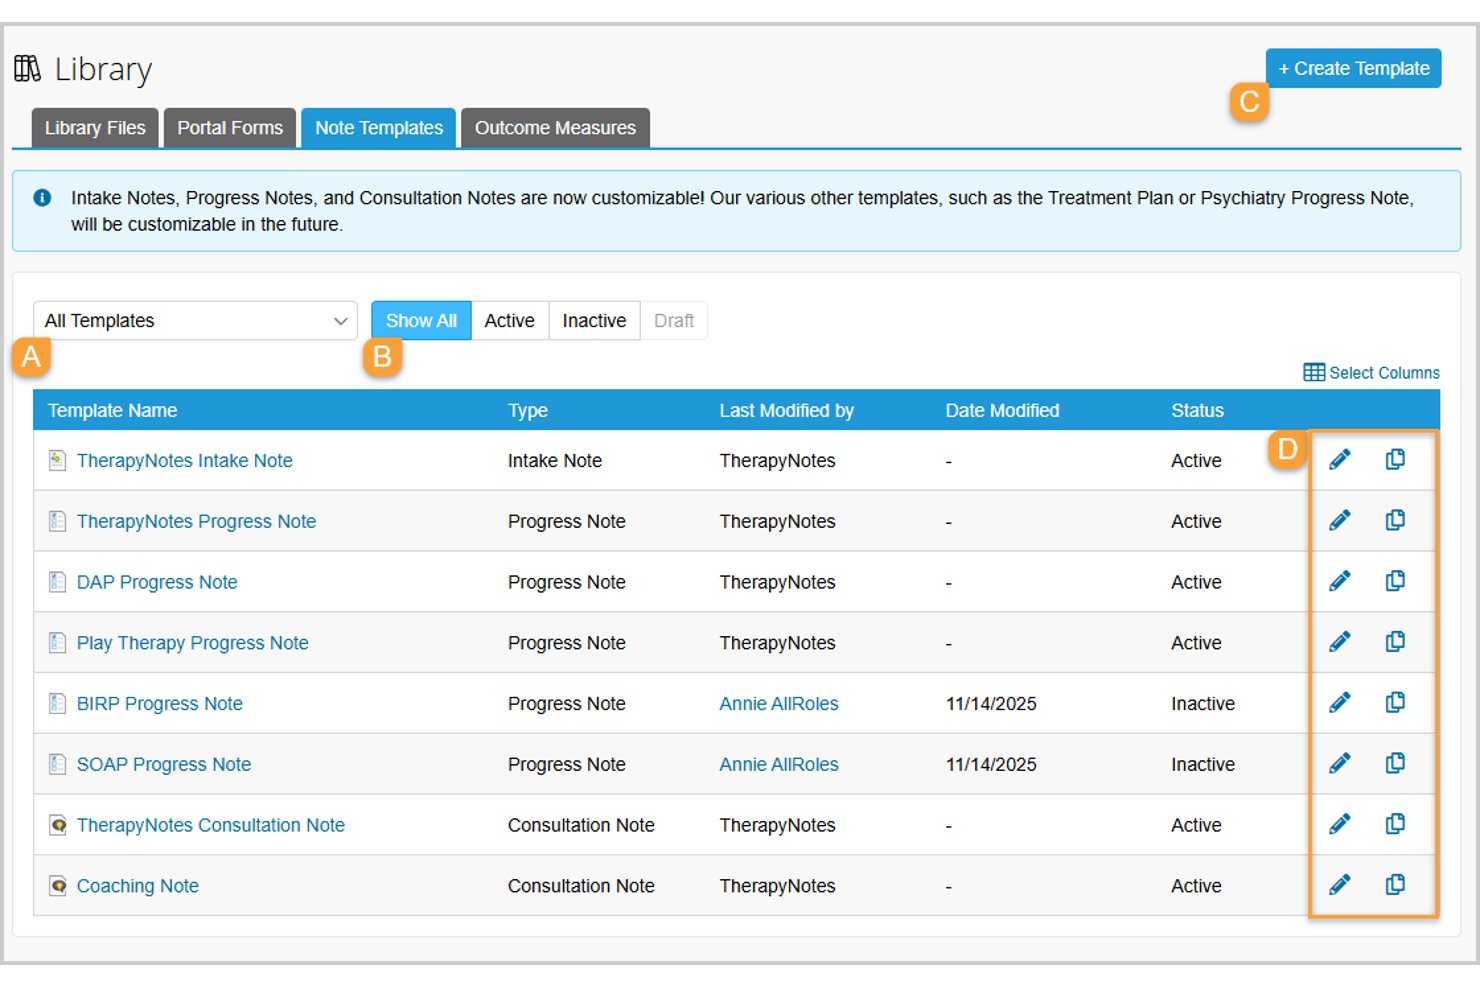Screen dimensions: 1480x987
Task: Edit the Play Therapy Progress Note template
Action: (1340, 641)
